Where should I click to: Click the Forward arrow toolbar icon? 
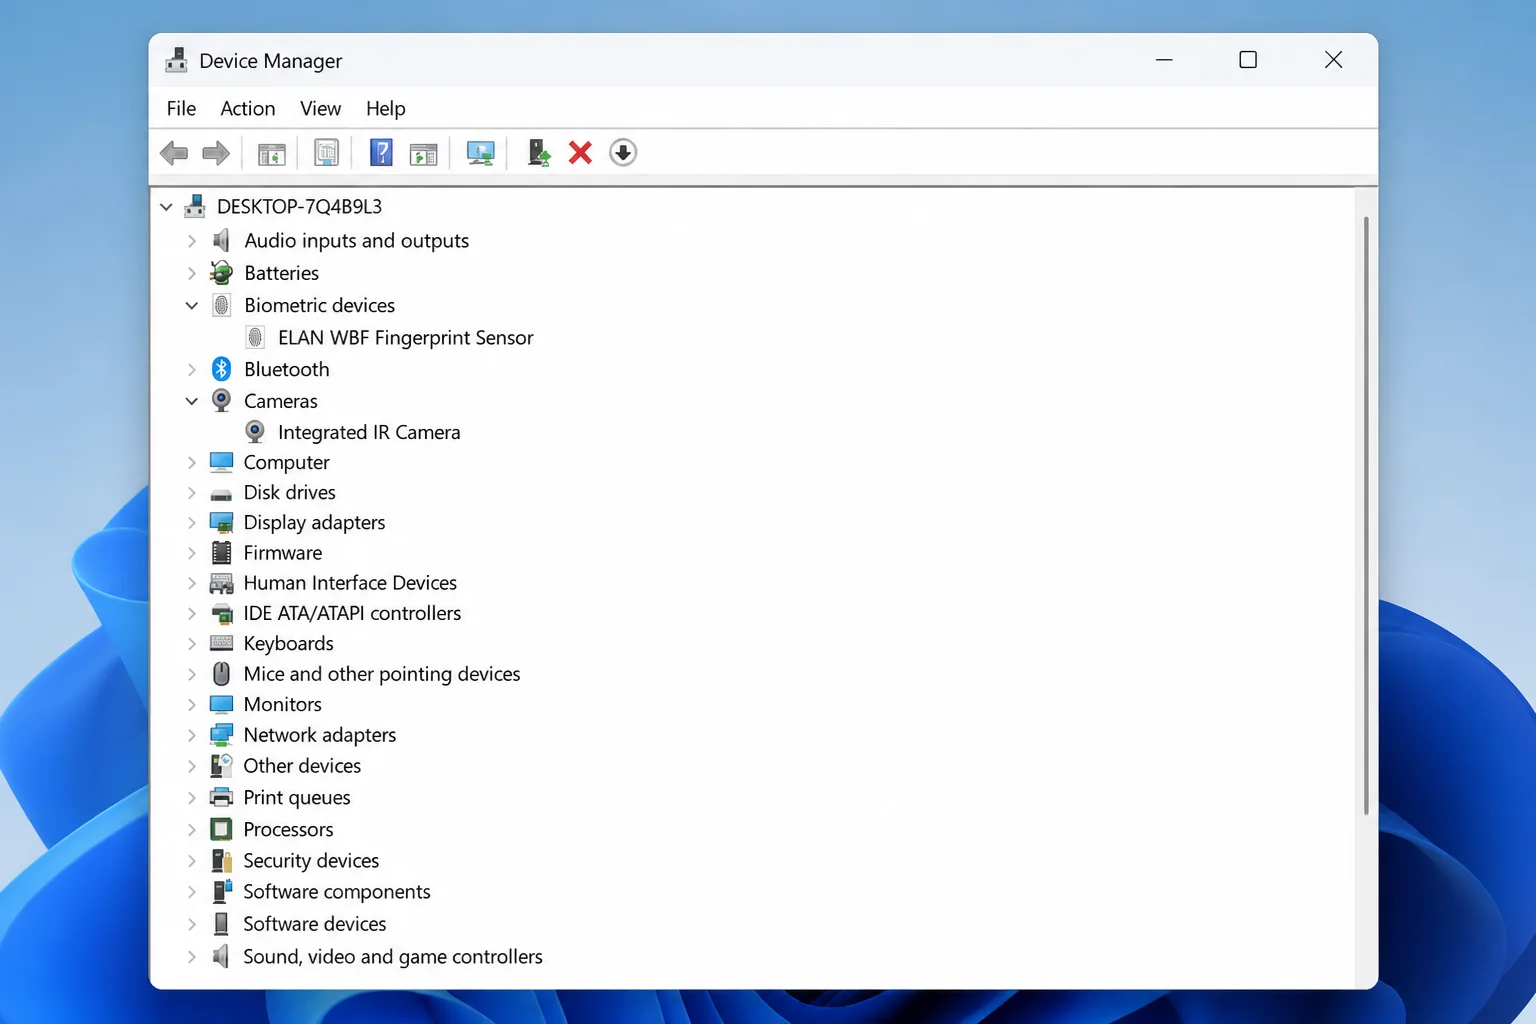[x=216, y=153]
